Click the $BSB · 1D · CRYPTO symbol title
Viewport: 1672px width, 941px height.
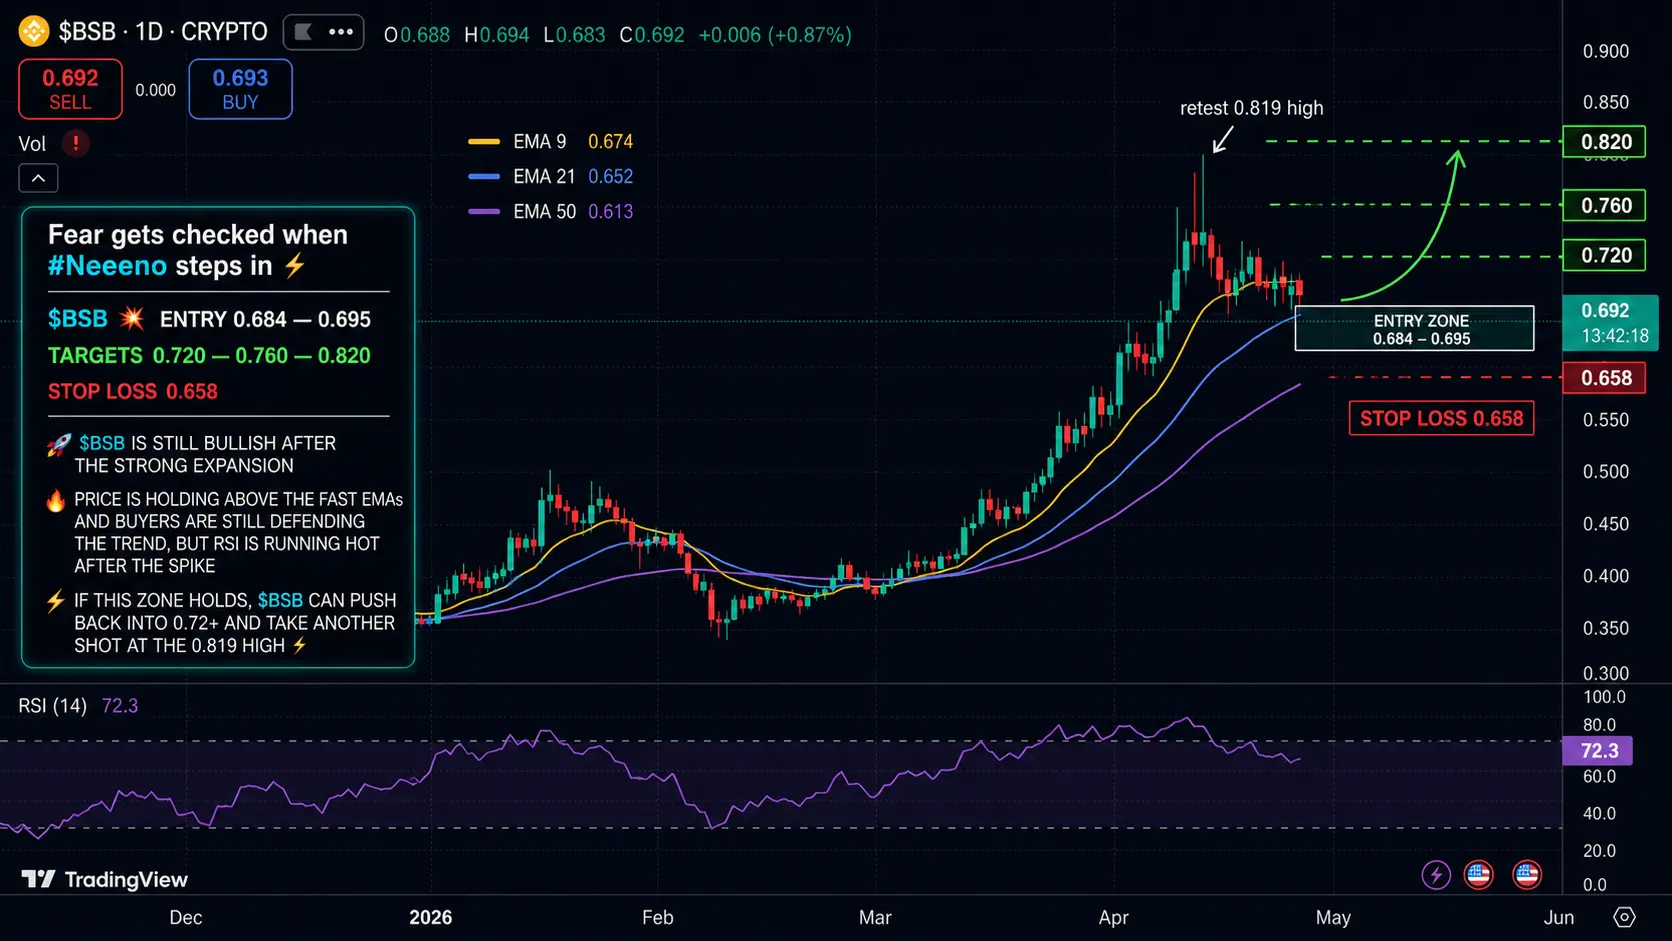pos(163,32)
